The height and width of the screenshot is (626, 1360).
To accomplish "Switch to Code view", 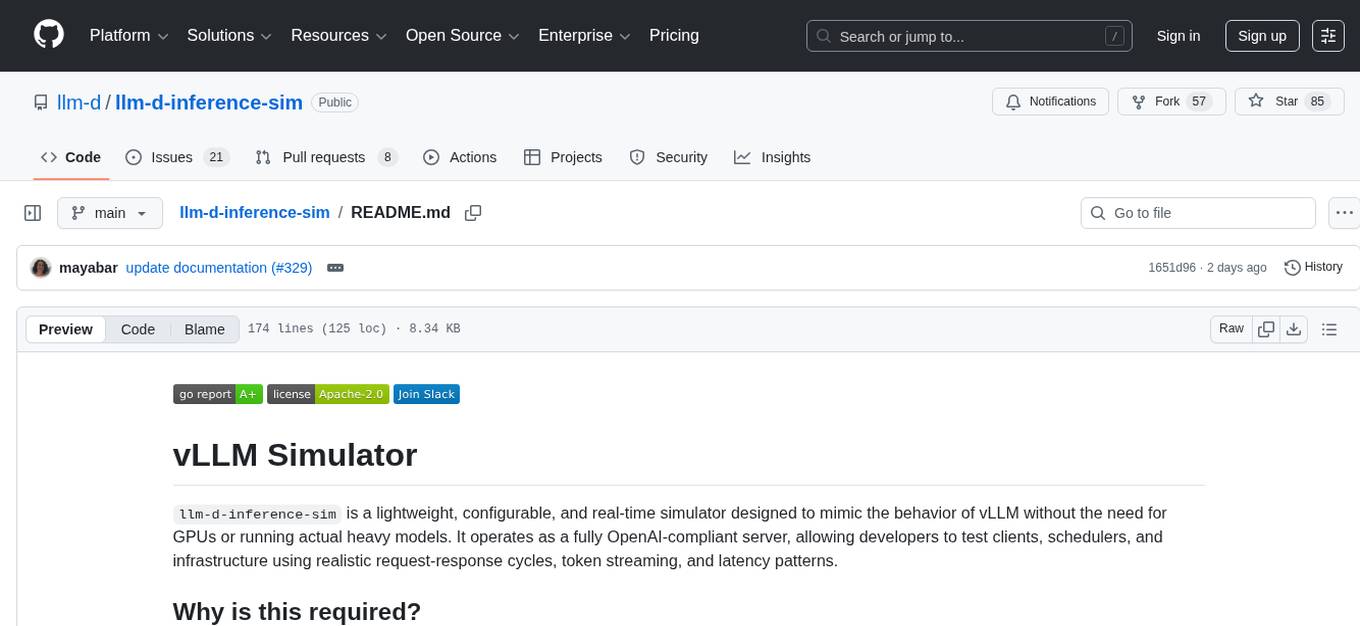I will point(138,329).
